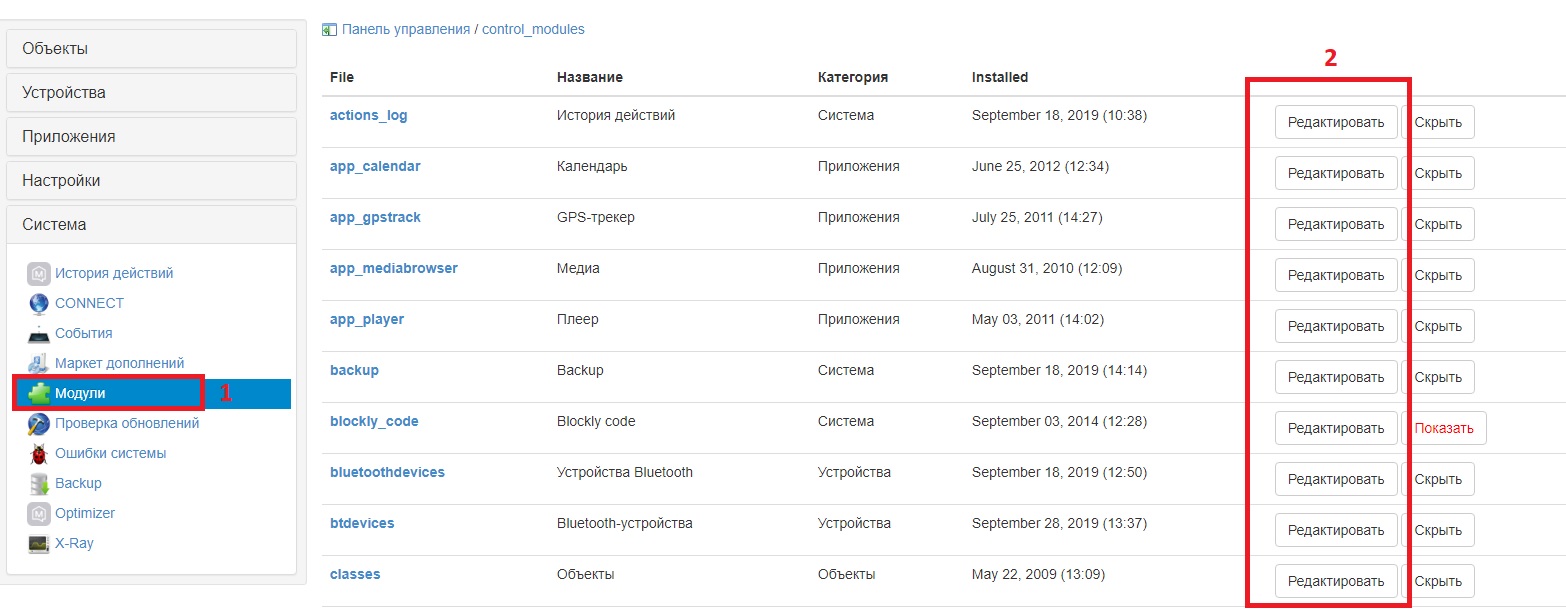Click the Optimizer sidebar icon
Viewport: 1566px width, 611px height.
pyautogui.click(x=39, y=513)
